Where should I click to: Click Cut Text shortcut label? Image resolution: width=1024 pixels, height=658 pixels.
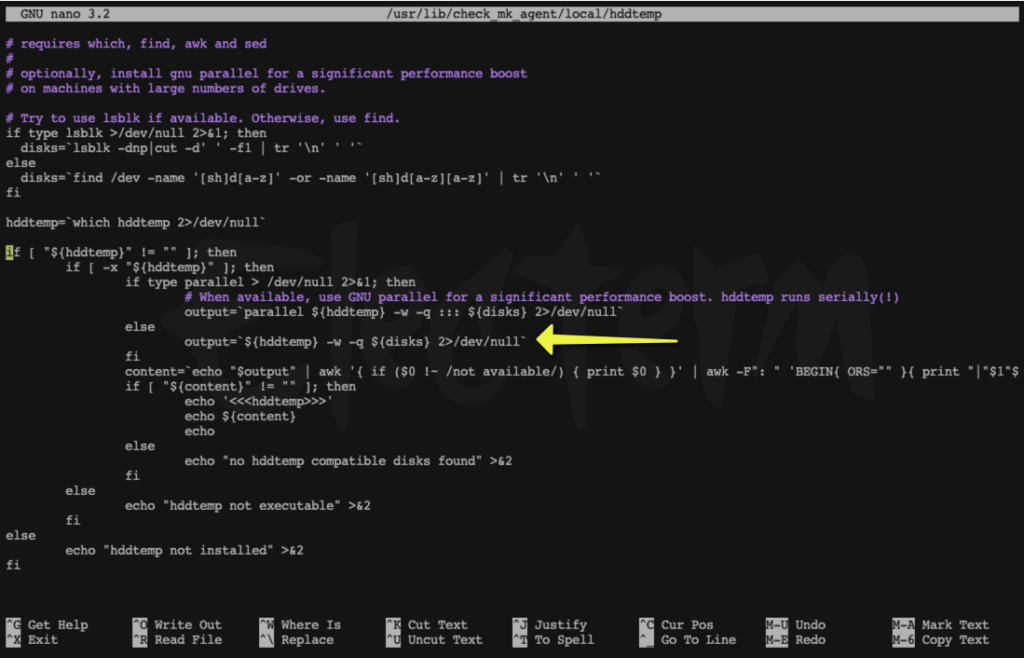click(x=438, y=625)
